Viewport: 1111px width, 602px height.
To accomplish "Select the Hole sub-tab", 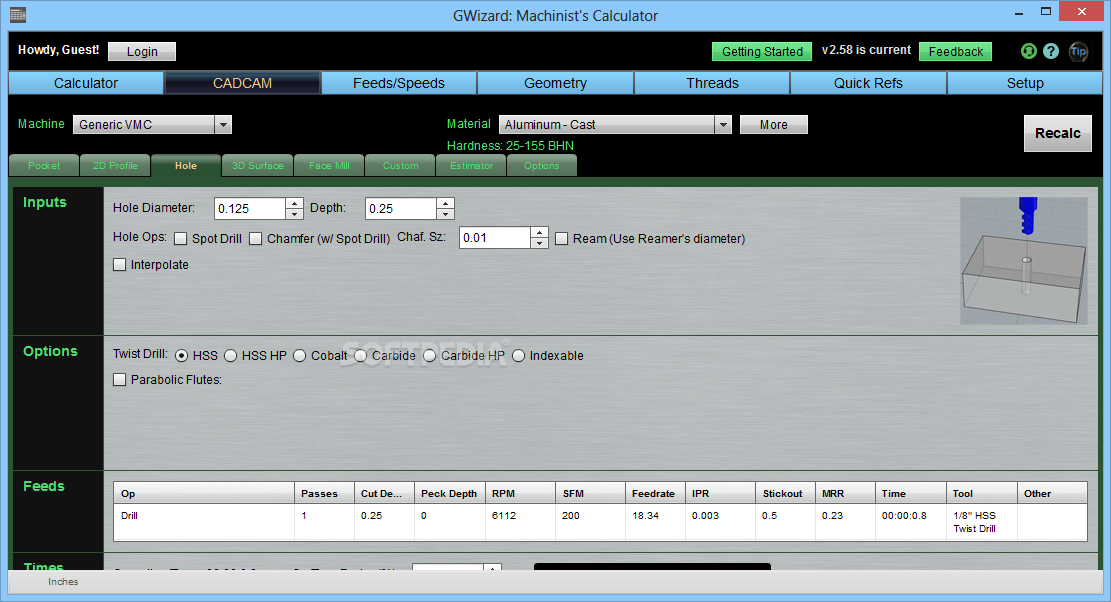I will click(186, 166).
